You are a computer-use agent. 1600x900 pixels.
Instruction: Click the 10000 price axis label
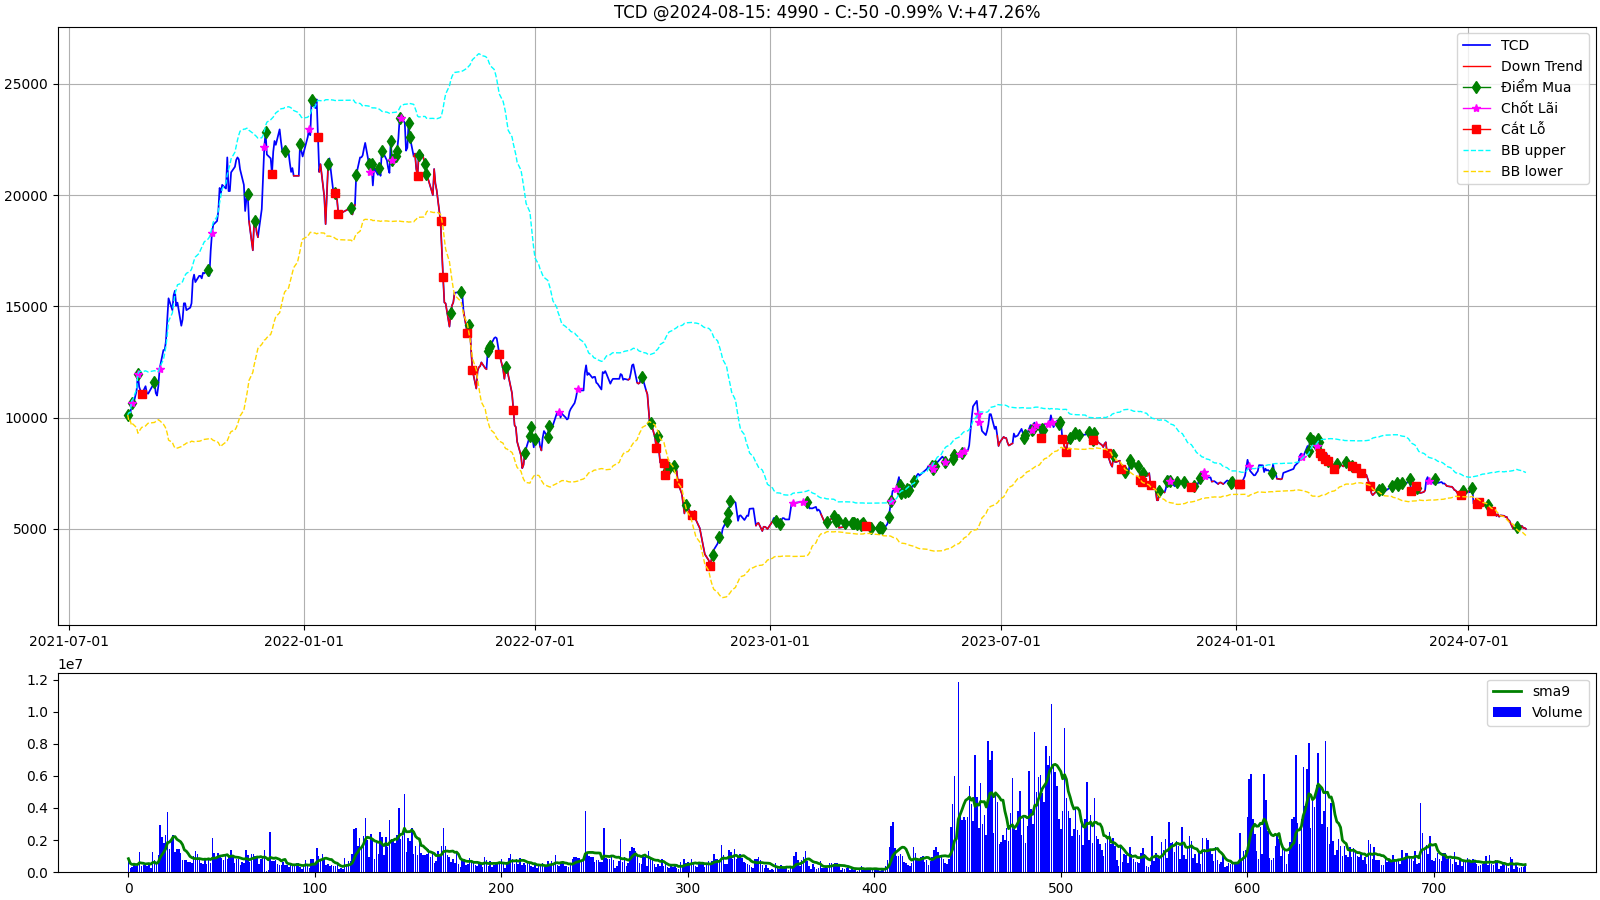(x=26, y=418)
